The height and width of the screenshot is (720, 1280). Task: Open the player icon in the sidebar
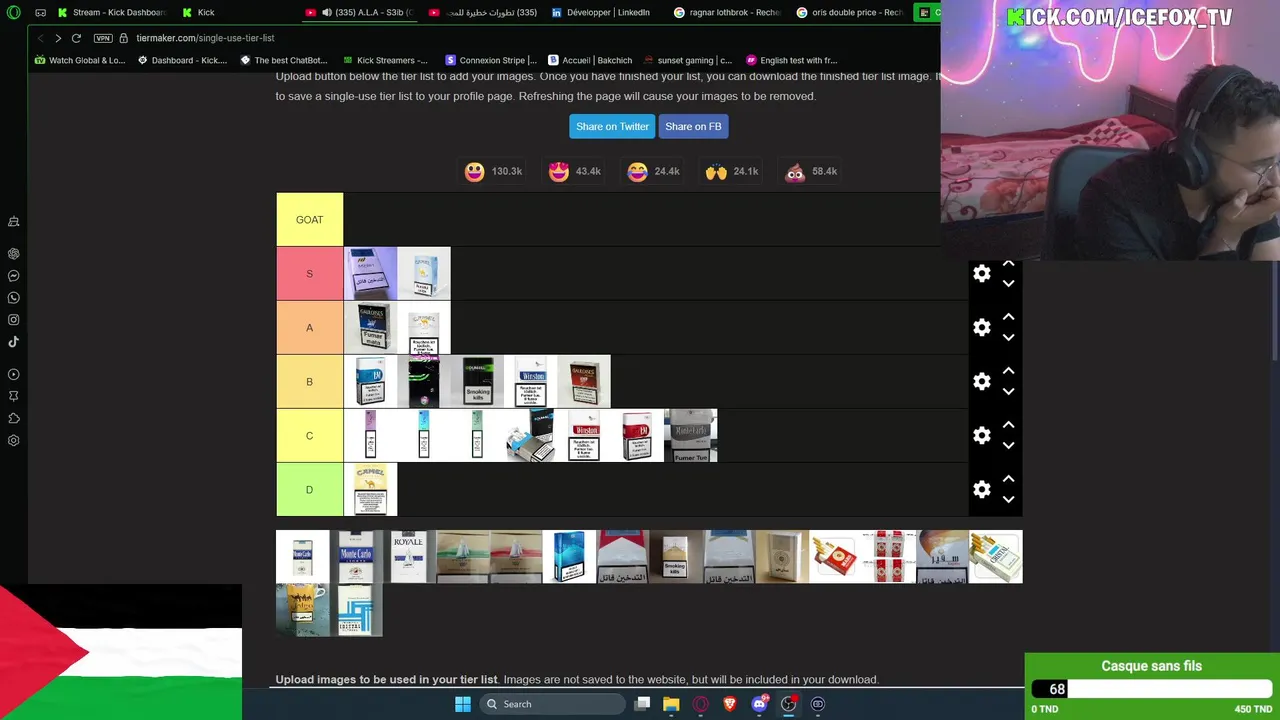14,375
